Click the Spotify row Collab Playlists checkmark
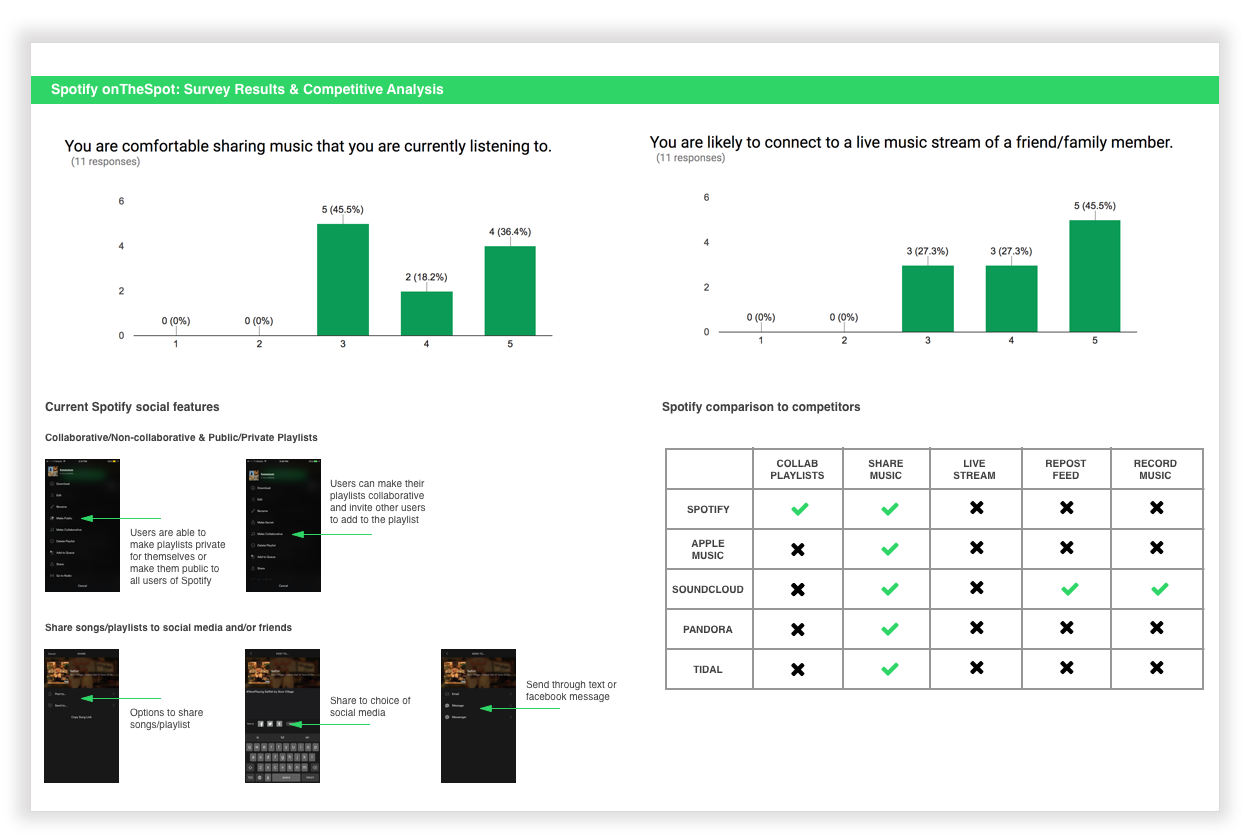This screenshot has width=1252, height=840. 798,509
